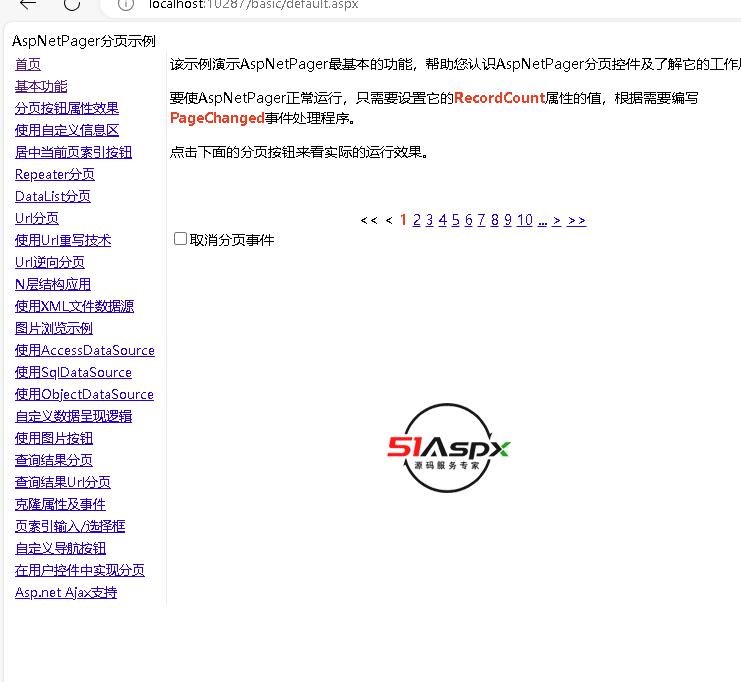This screenshot has height=682, width=741.
Task: Click the pager ellipsis more-pages link
Action: pyautogui.click(x=543, y=221)
